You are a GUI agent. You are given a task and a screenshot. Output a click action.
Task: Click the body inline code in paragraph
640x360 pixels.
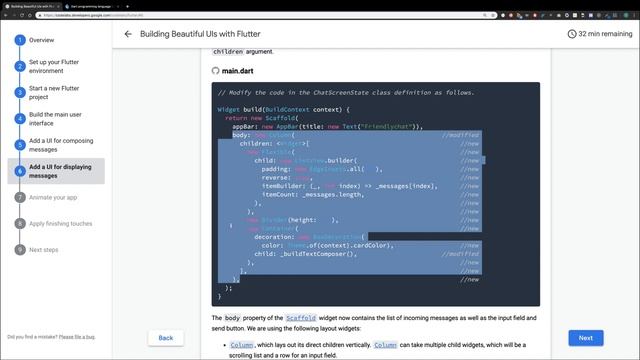232,318
